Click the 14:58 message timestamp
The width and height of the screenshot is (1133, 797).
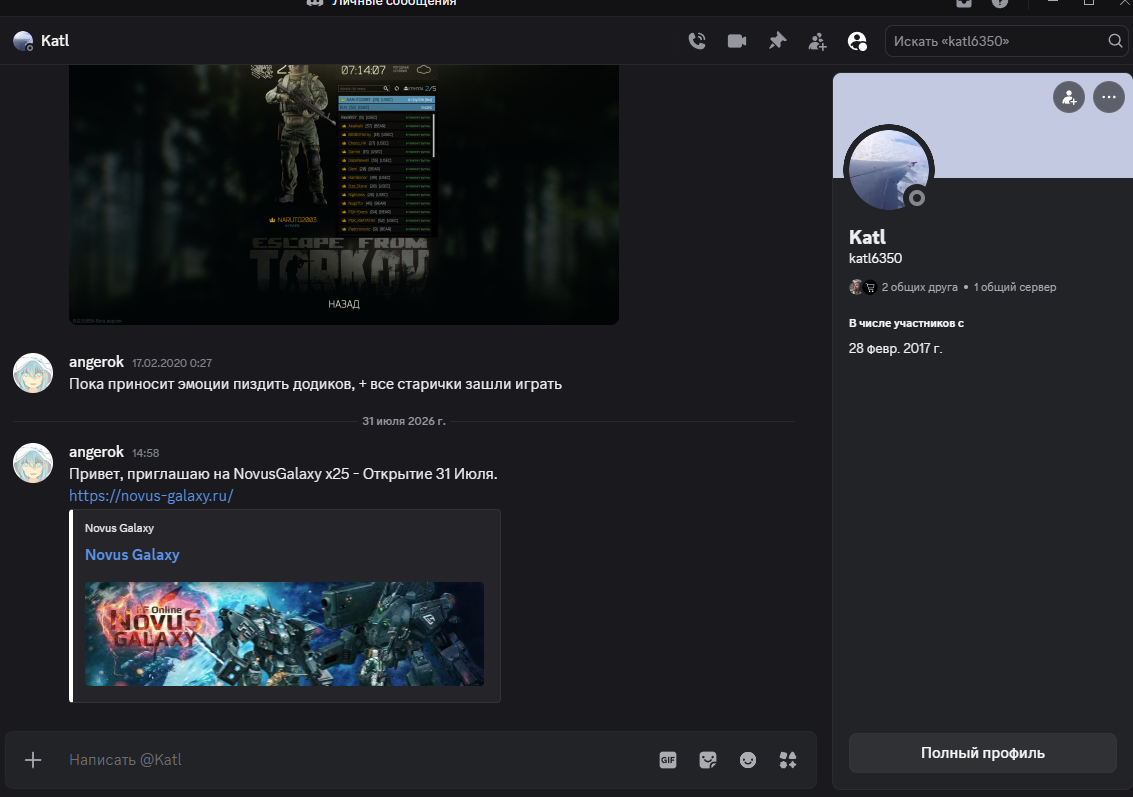tap(145, 453)
